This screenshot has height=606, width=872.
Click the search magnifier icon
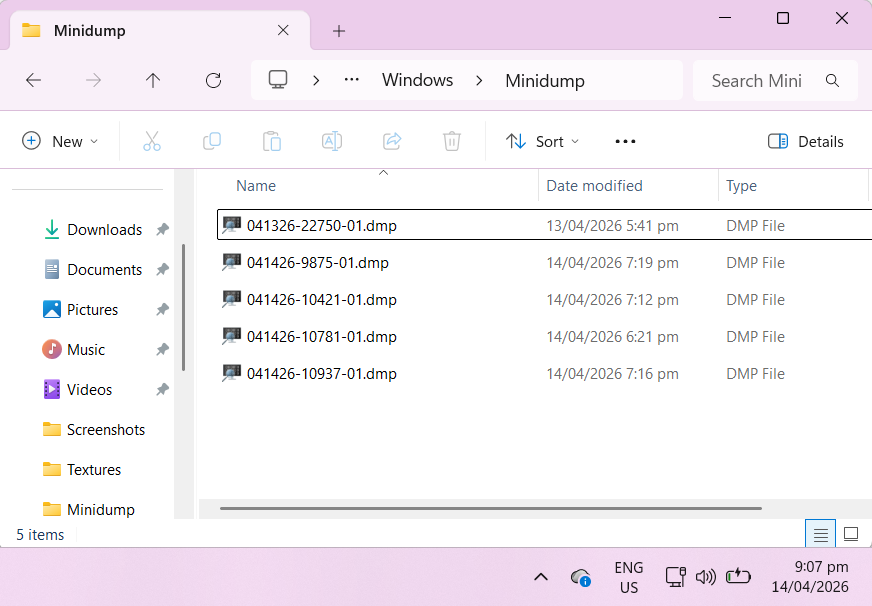[833, 81]
